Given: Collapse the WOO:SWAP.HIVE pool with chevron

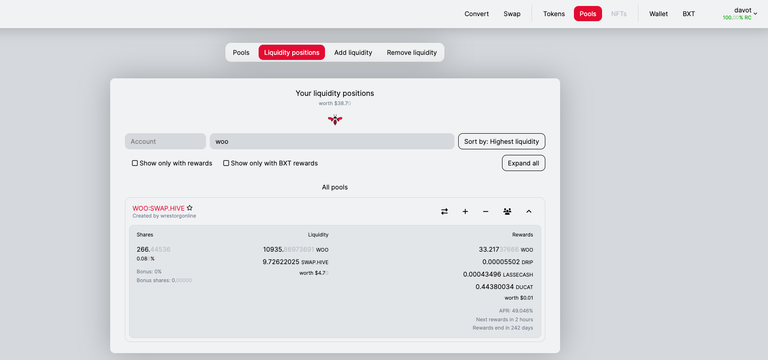Looking at the screenshot, I should [529, 212].
